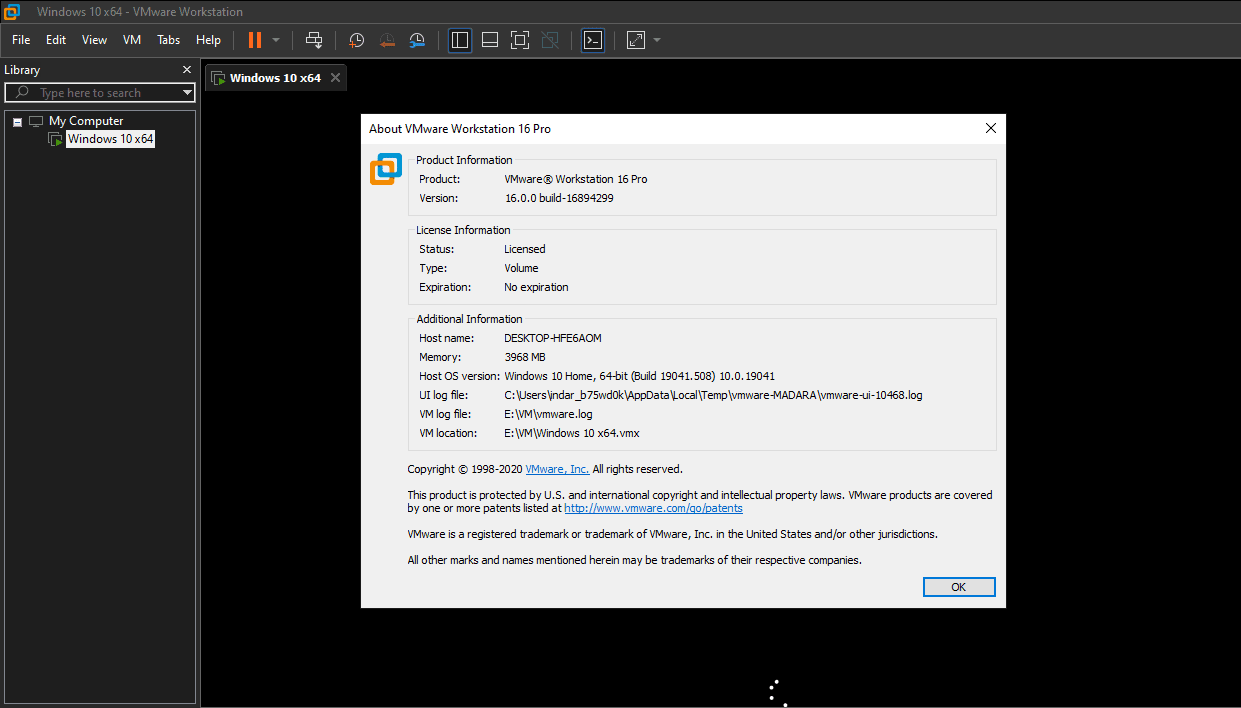Screen dimensions: 1241x708
Task: Click the computer icon beside My Computer
Action: (x=36, y=121)
